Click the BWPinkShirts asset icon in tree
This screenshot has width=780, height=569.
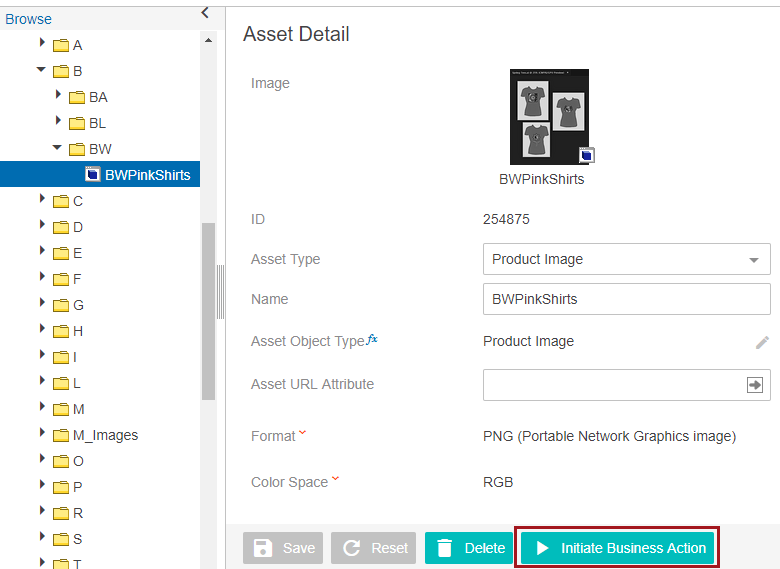(92, 175)
